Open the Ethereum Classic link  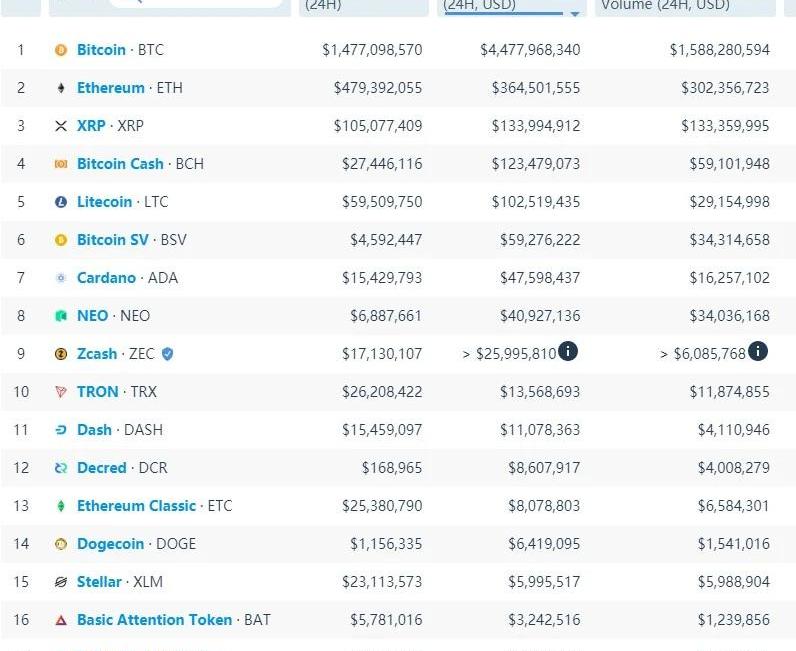tap(136, 506)
